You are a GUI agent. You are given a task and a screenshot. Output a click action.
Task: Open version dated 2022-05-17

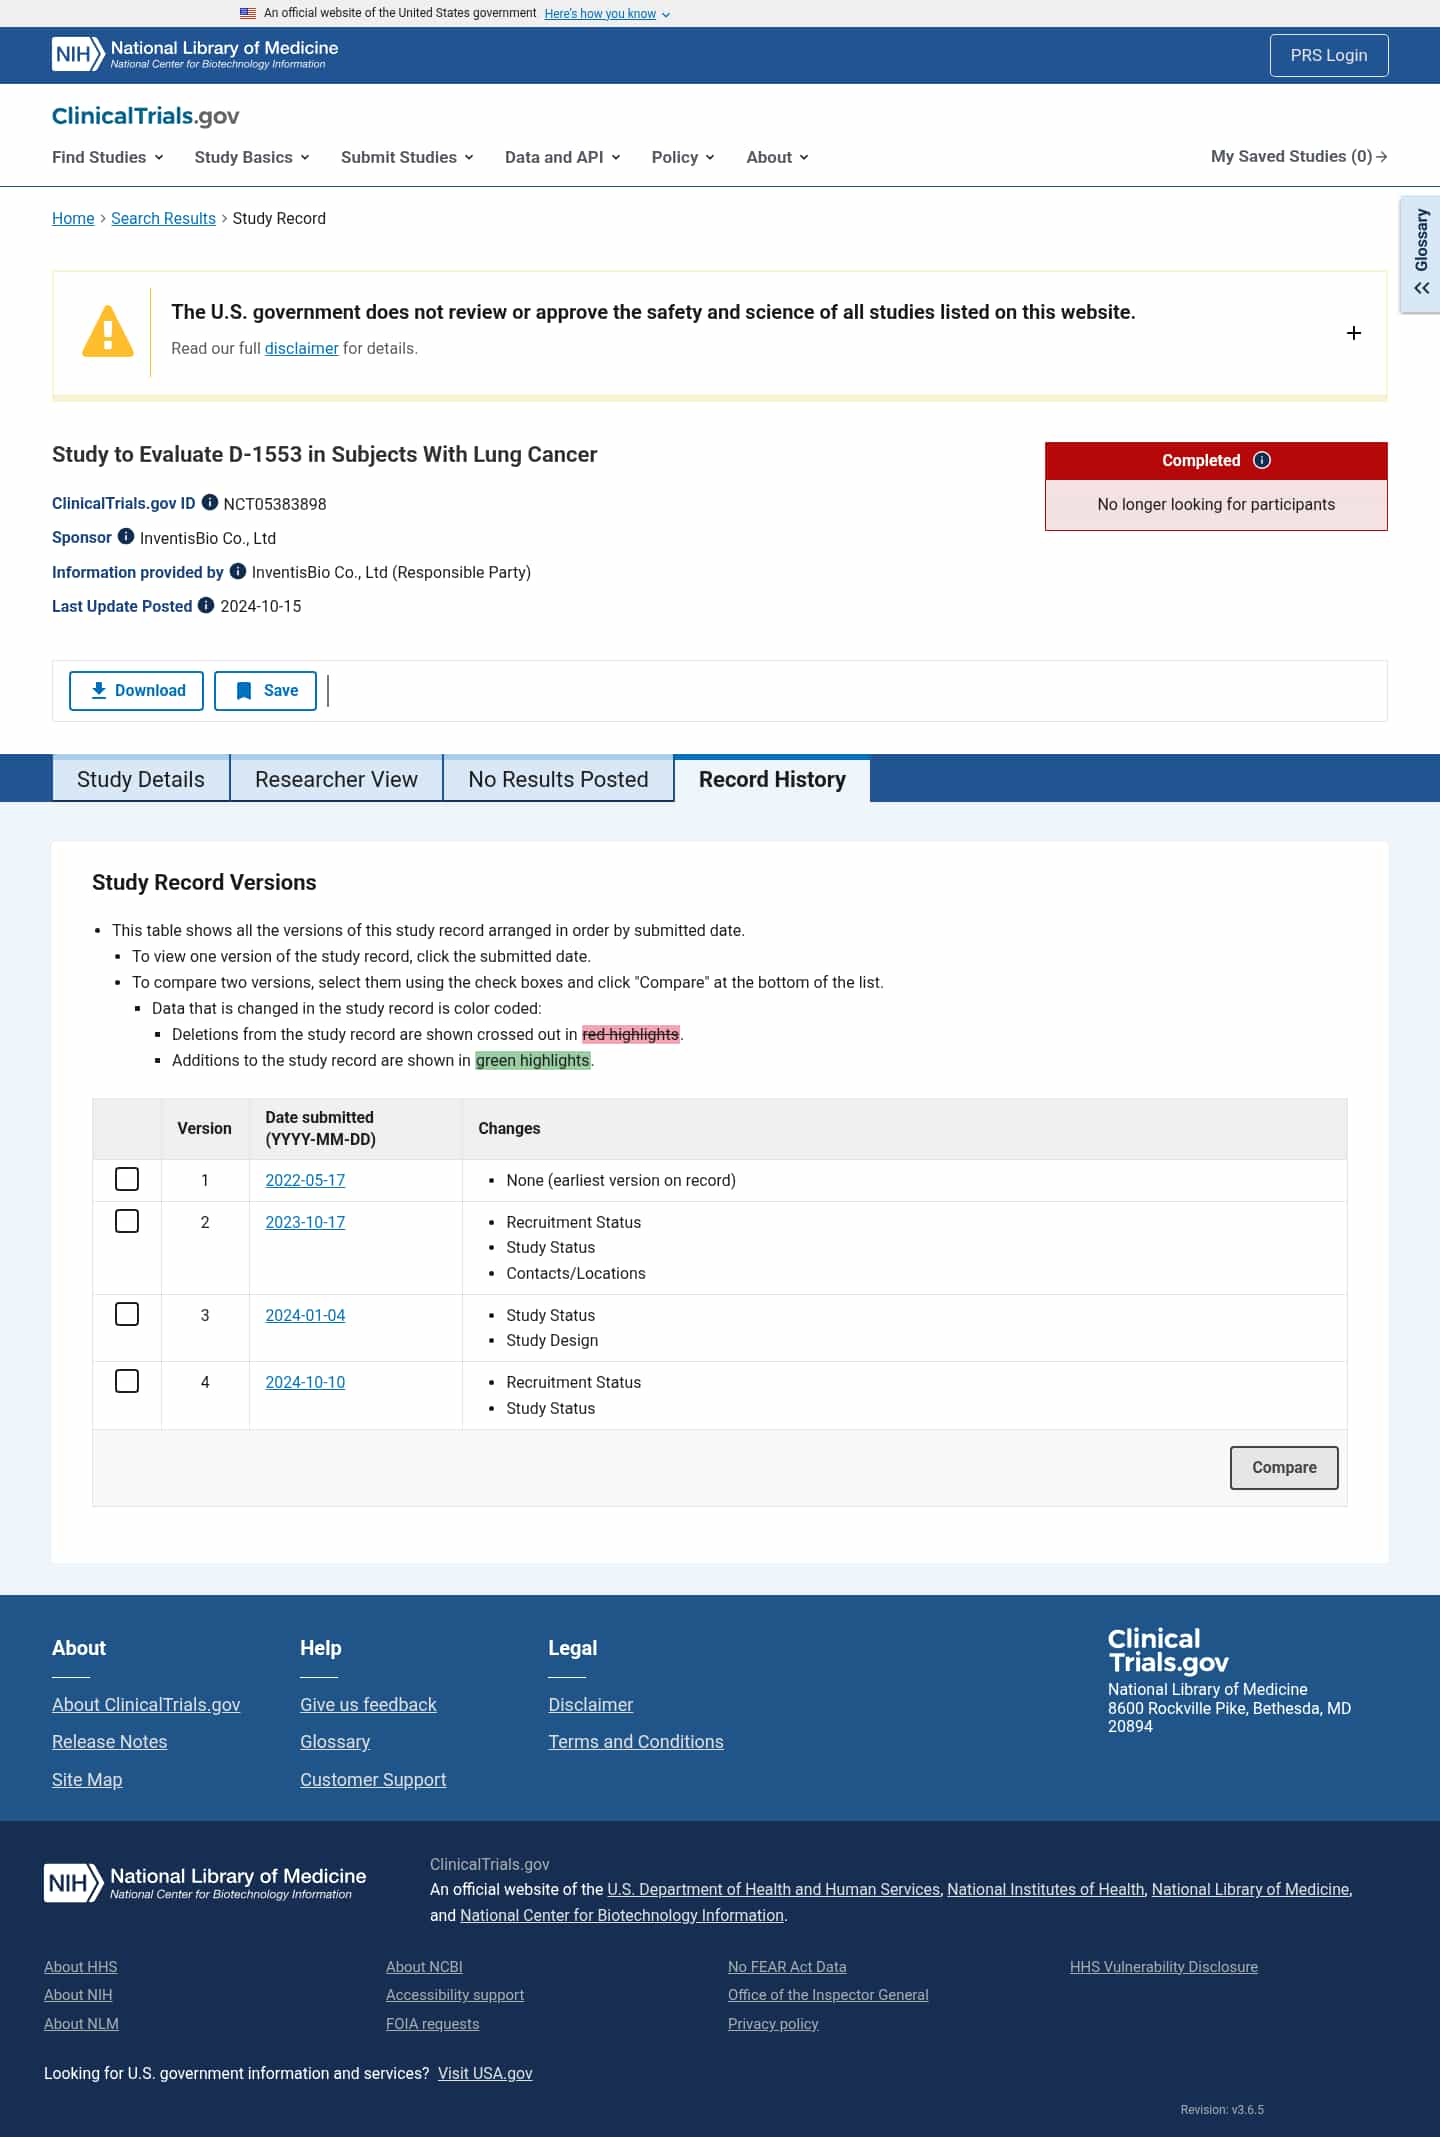click(305, 1180)
